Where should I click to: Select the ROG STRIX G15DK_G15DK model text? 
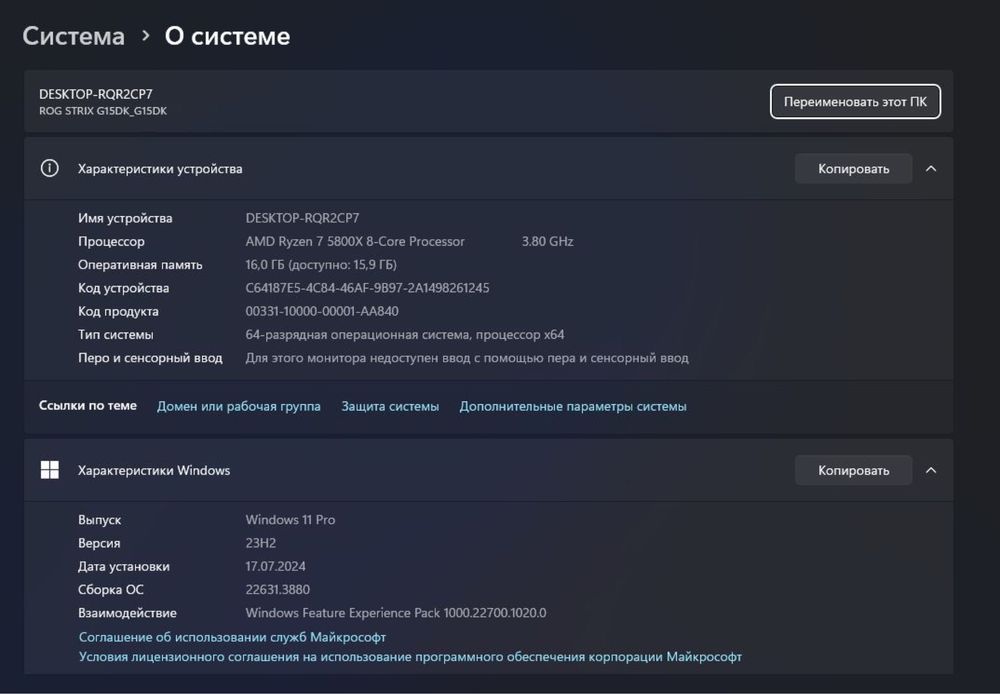pos(103,111)
